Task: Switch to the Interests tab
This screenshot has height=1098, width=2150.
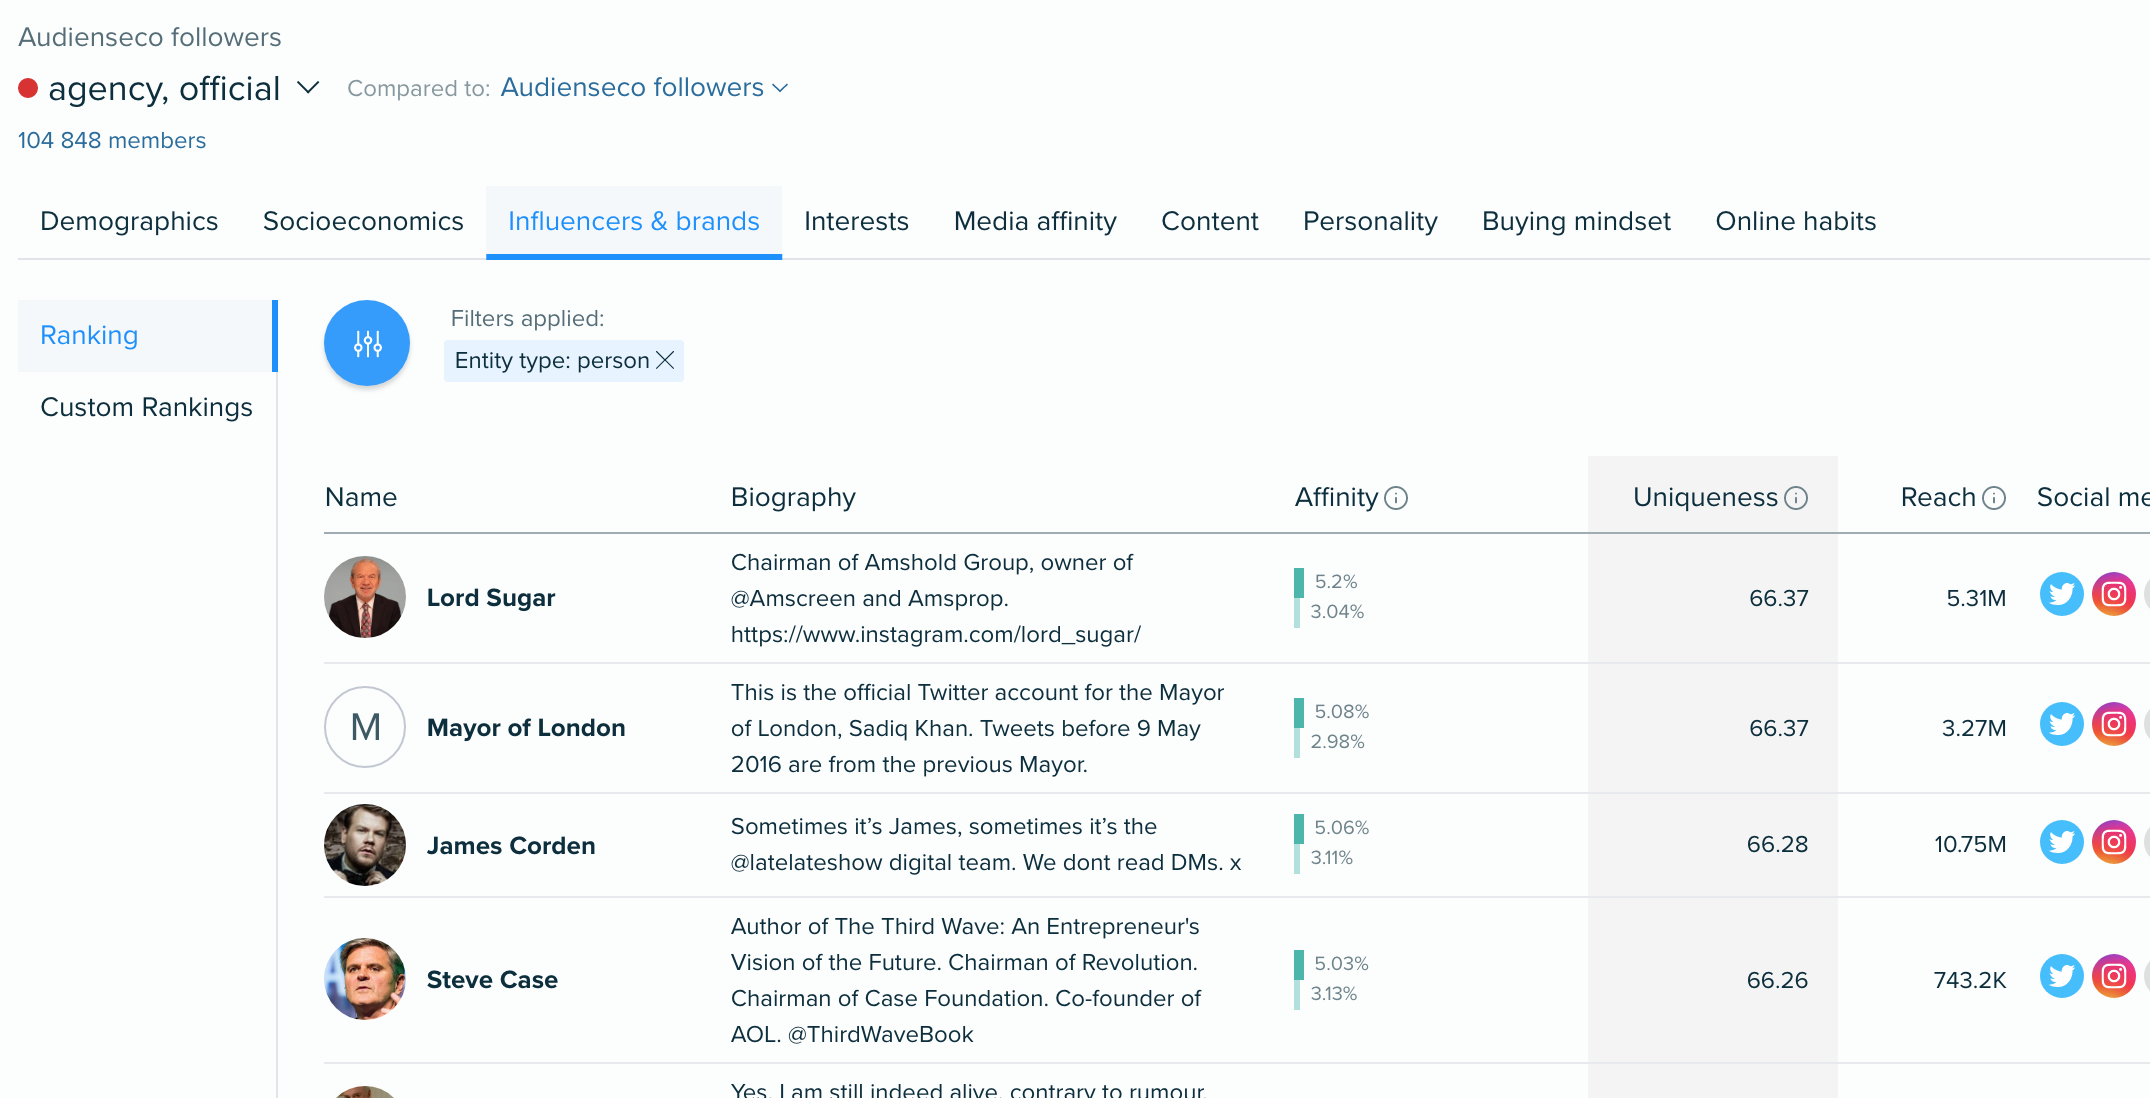Action: pyautogui.click(x=856, y=221)
